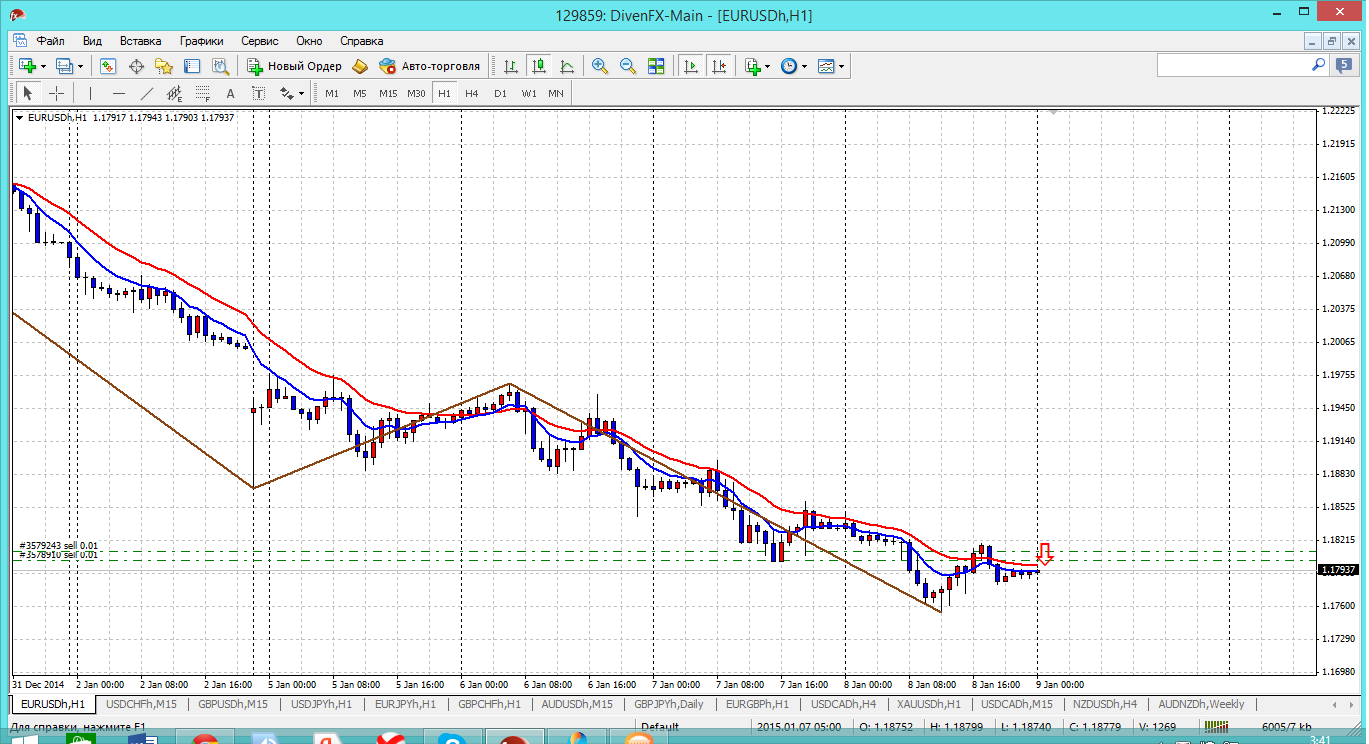Open the new chart dropdown arrow
The width and height of the screenshot is (1369, 744).
(x=42, y=66)
